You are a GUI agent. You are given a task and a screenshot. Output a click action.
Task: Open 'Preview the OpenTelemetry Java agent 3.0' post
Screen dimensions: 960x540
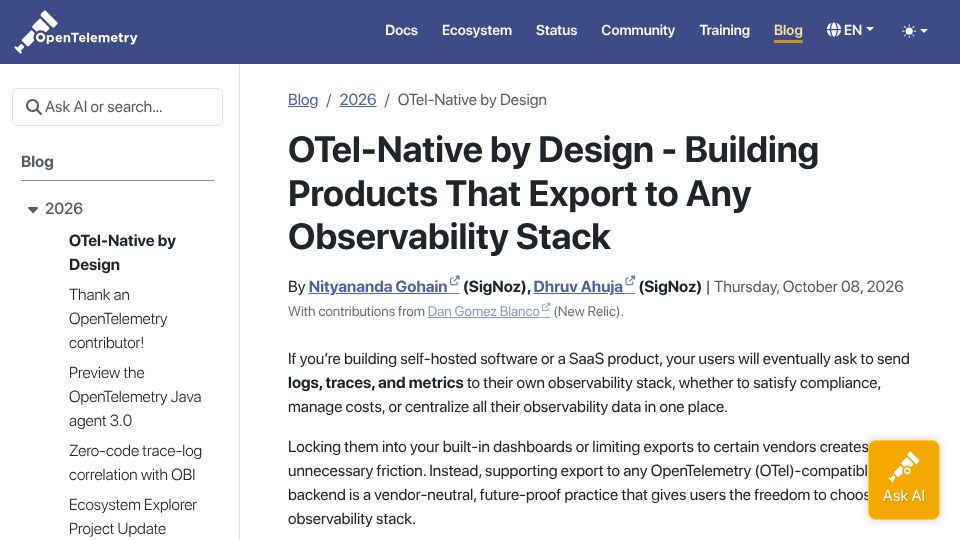click(135, 397)
